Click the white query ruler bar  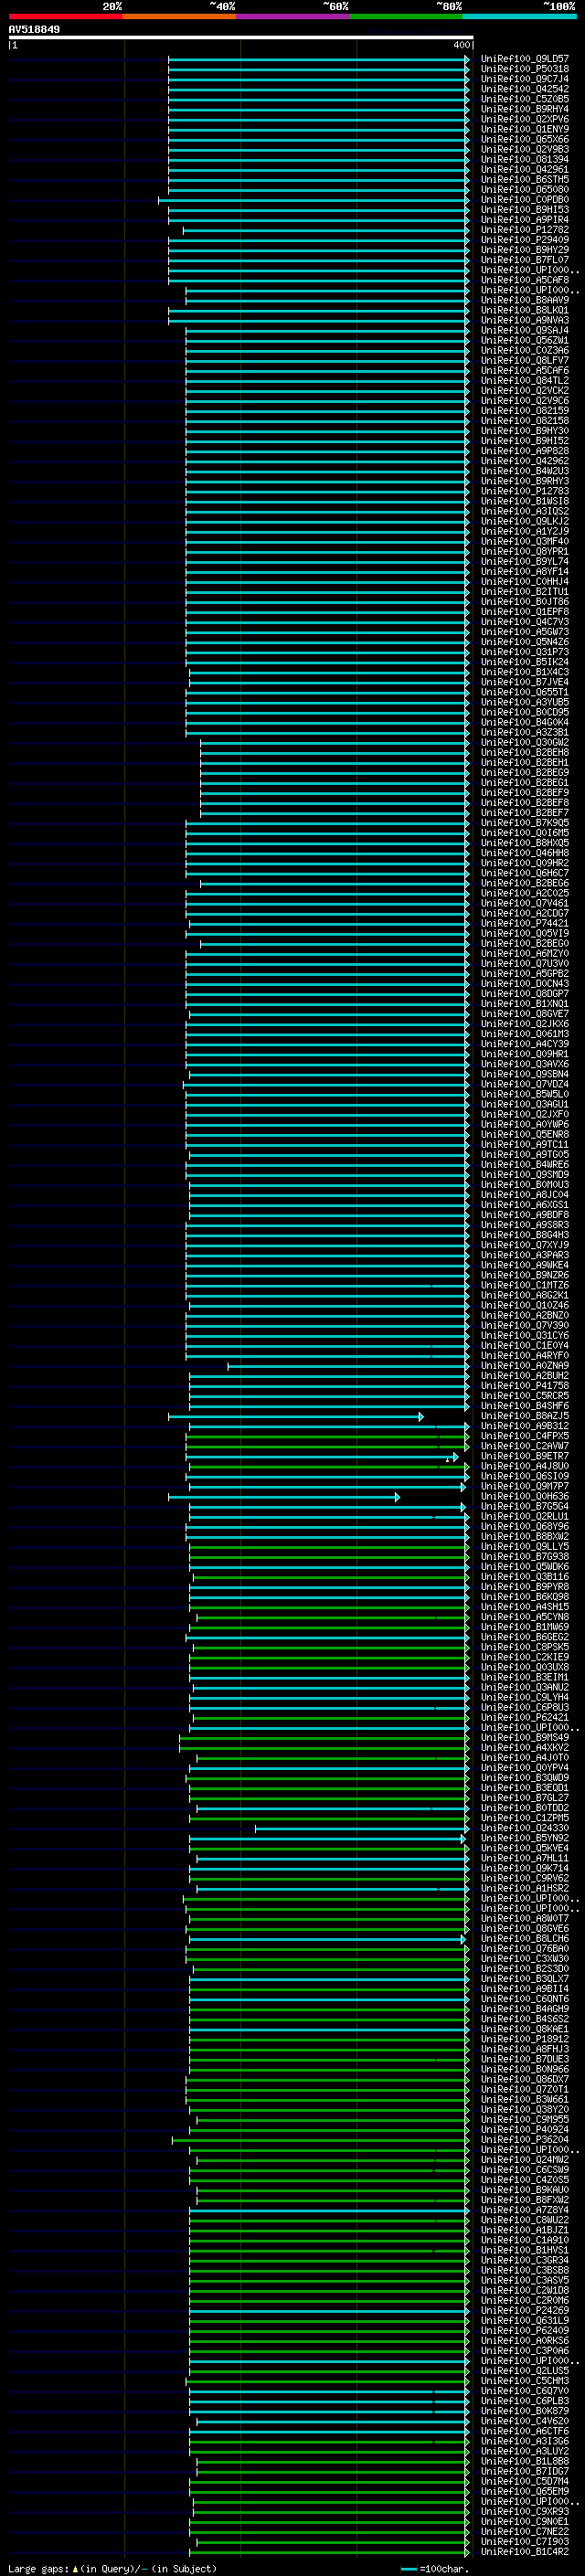point(241,38)
